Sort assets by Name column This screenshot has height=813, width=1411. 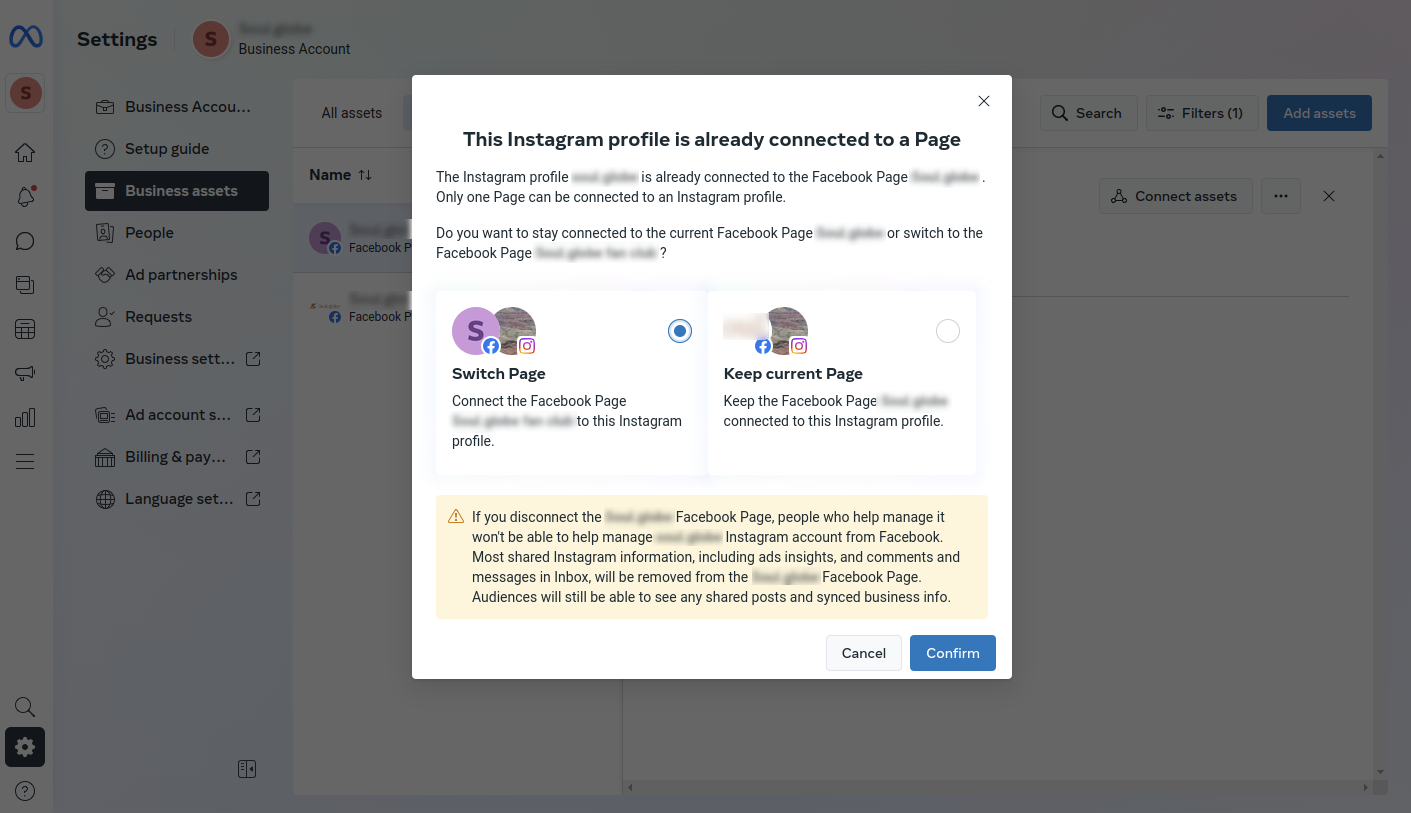340,175
